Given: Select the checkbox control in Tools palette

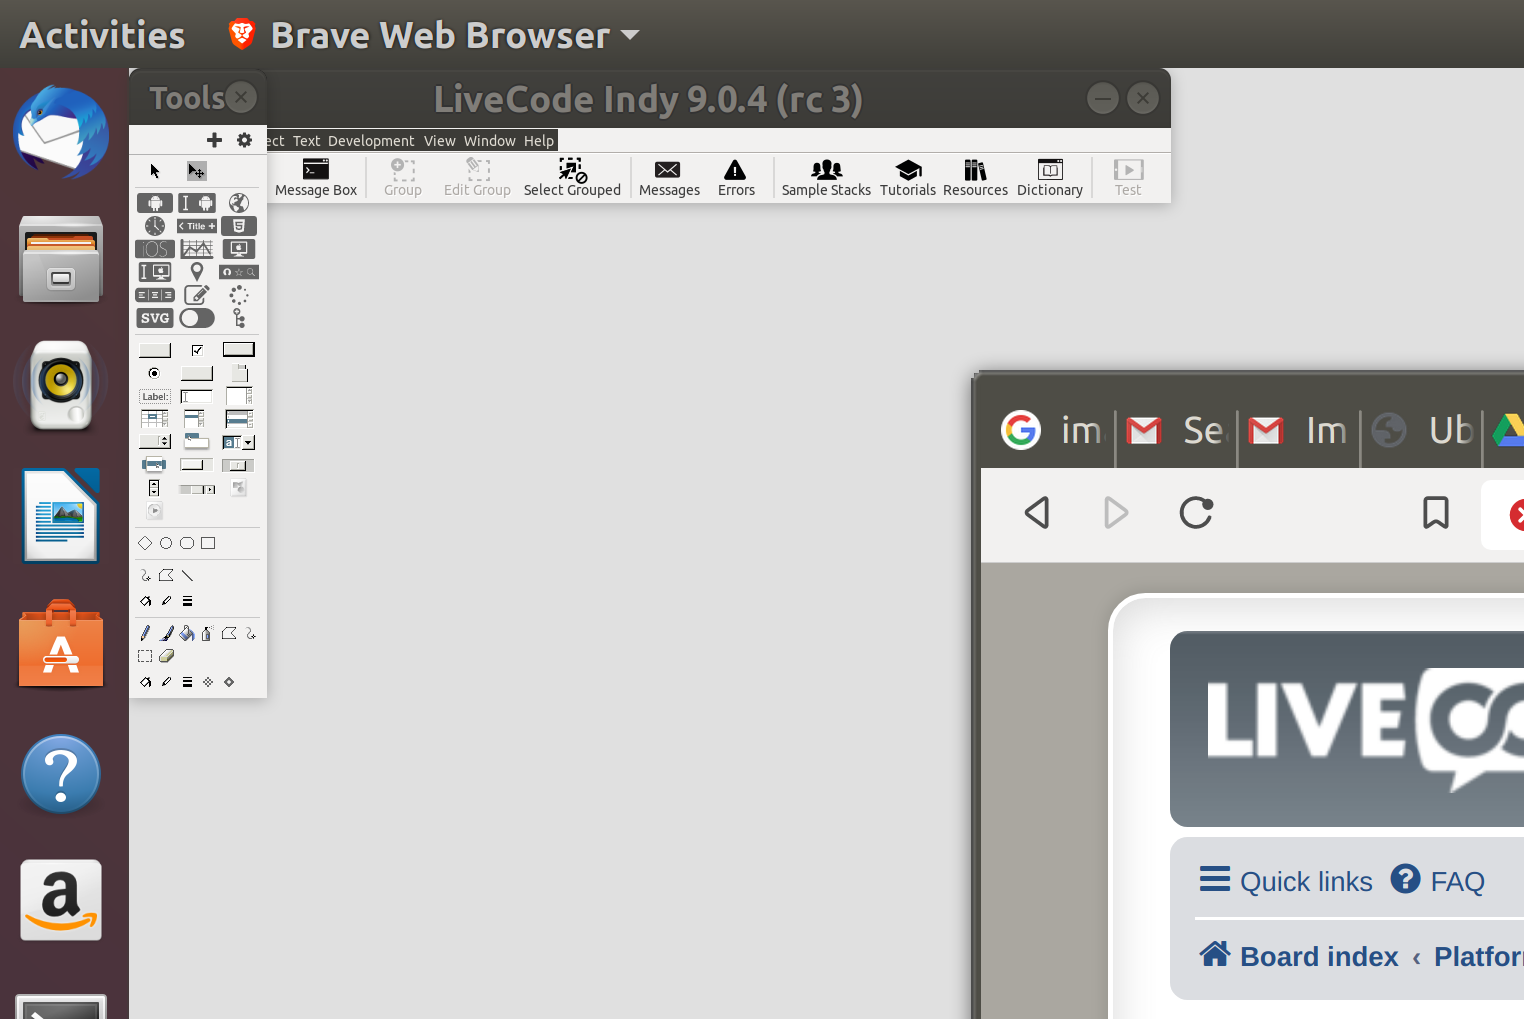Looking at the screenshot, I should 197,350.
